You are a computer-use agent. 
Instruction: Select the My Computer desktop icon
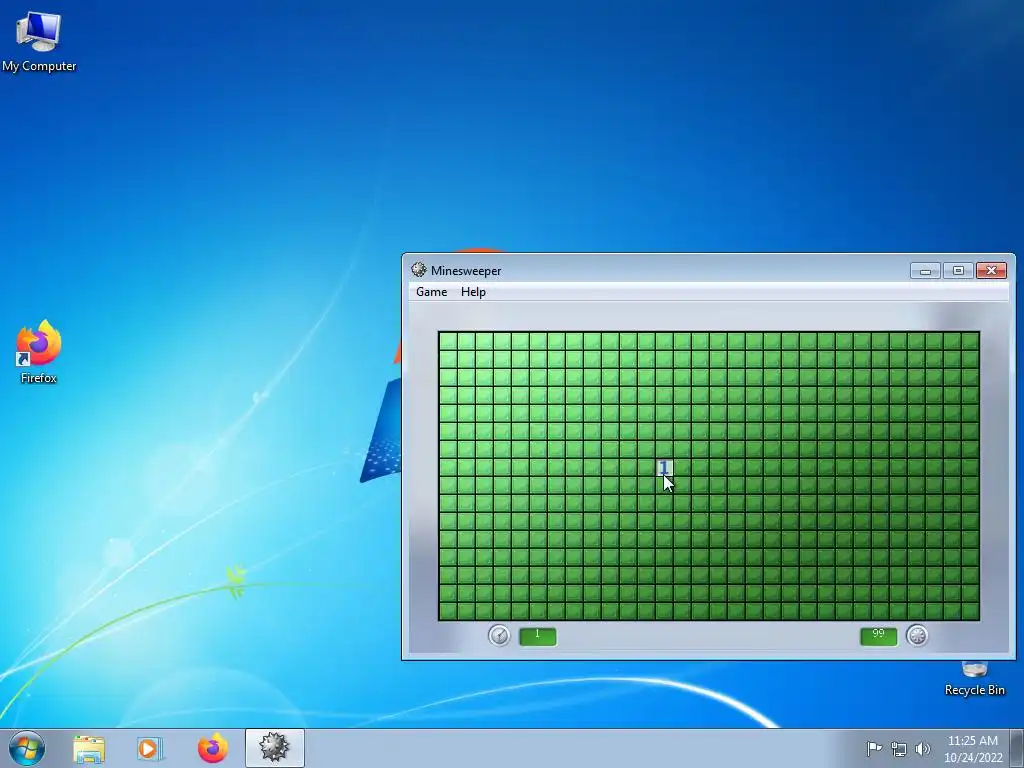coord(39,41)
